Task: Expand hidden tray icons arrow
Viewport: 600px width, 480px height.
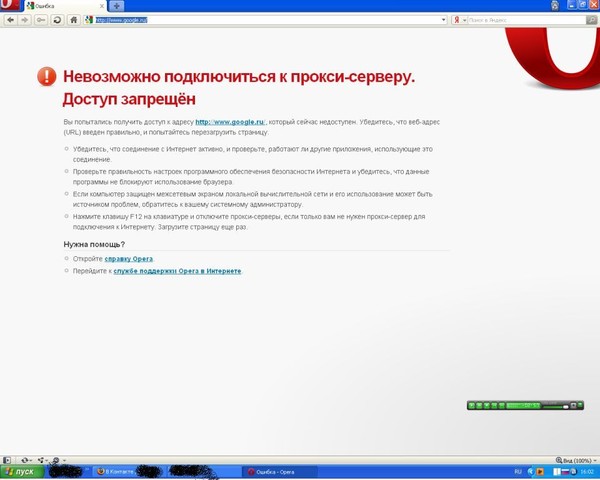Action: [531, 472]
